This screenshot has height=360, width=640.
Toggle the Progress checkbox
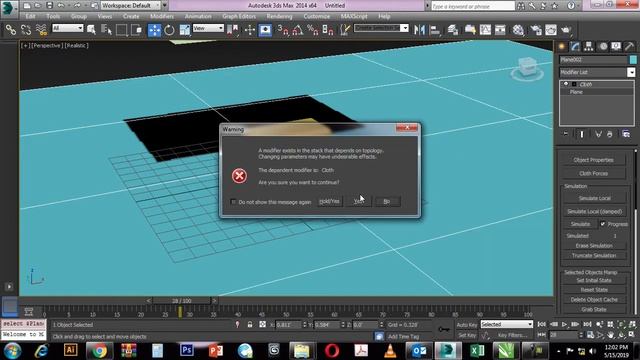click(602, 224)
